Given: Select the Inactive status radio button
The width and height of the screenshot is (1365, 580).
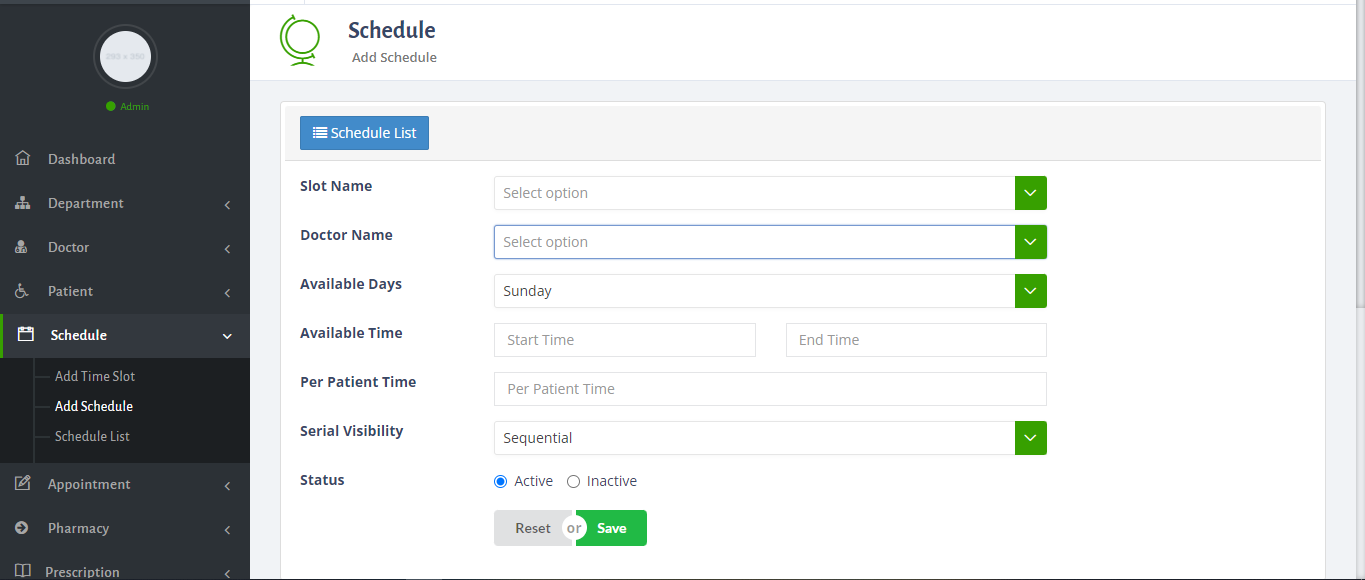Looking at the screenshot, I should coord(573,481).
